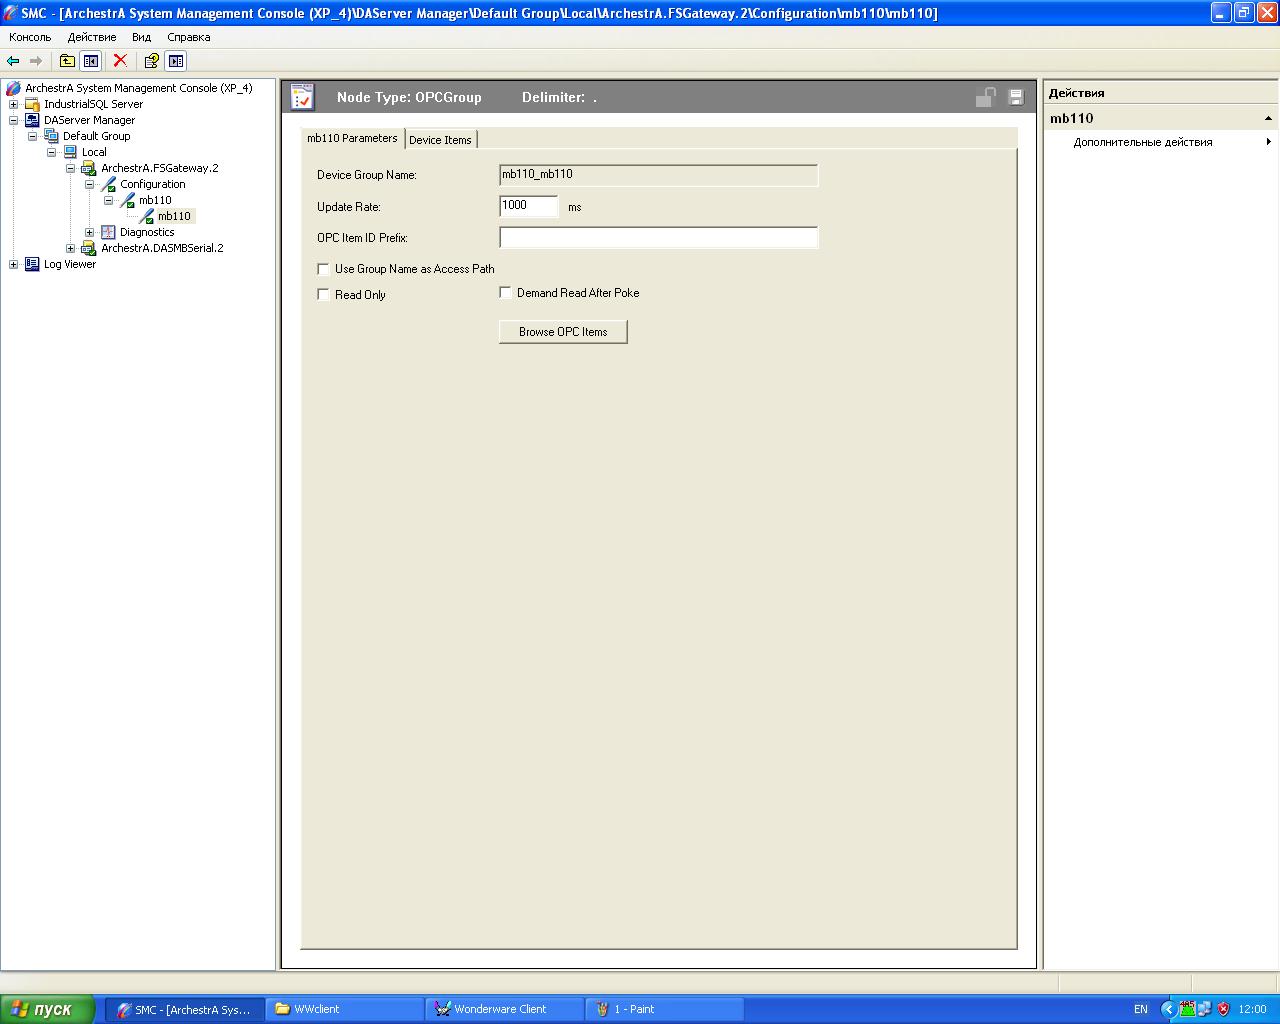This screenshot has width=1280, height=1024.
Task: Click the save diskette icon in header
Action: pos(1016,97)
